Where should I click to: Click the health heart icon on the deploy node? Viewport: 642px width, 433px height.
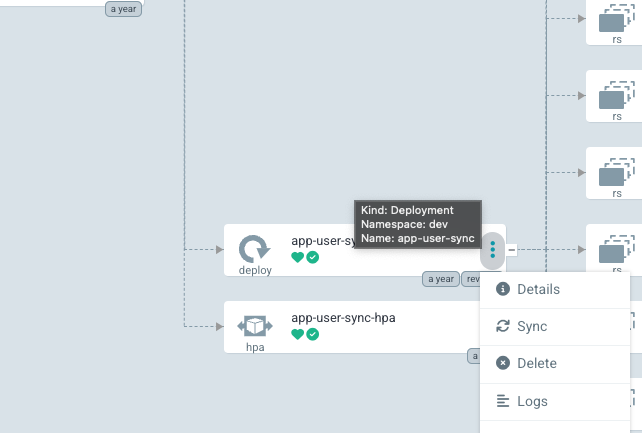(297, 257)
